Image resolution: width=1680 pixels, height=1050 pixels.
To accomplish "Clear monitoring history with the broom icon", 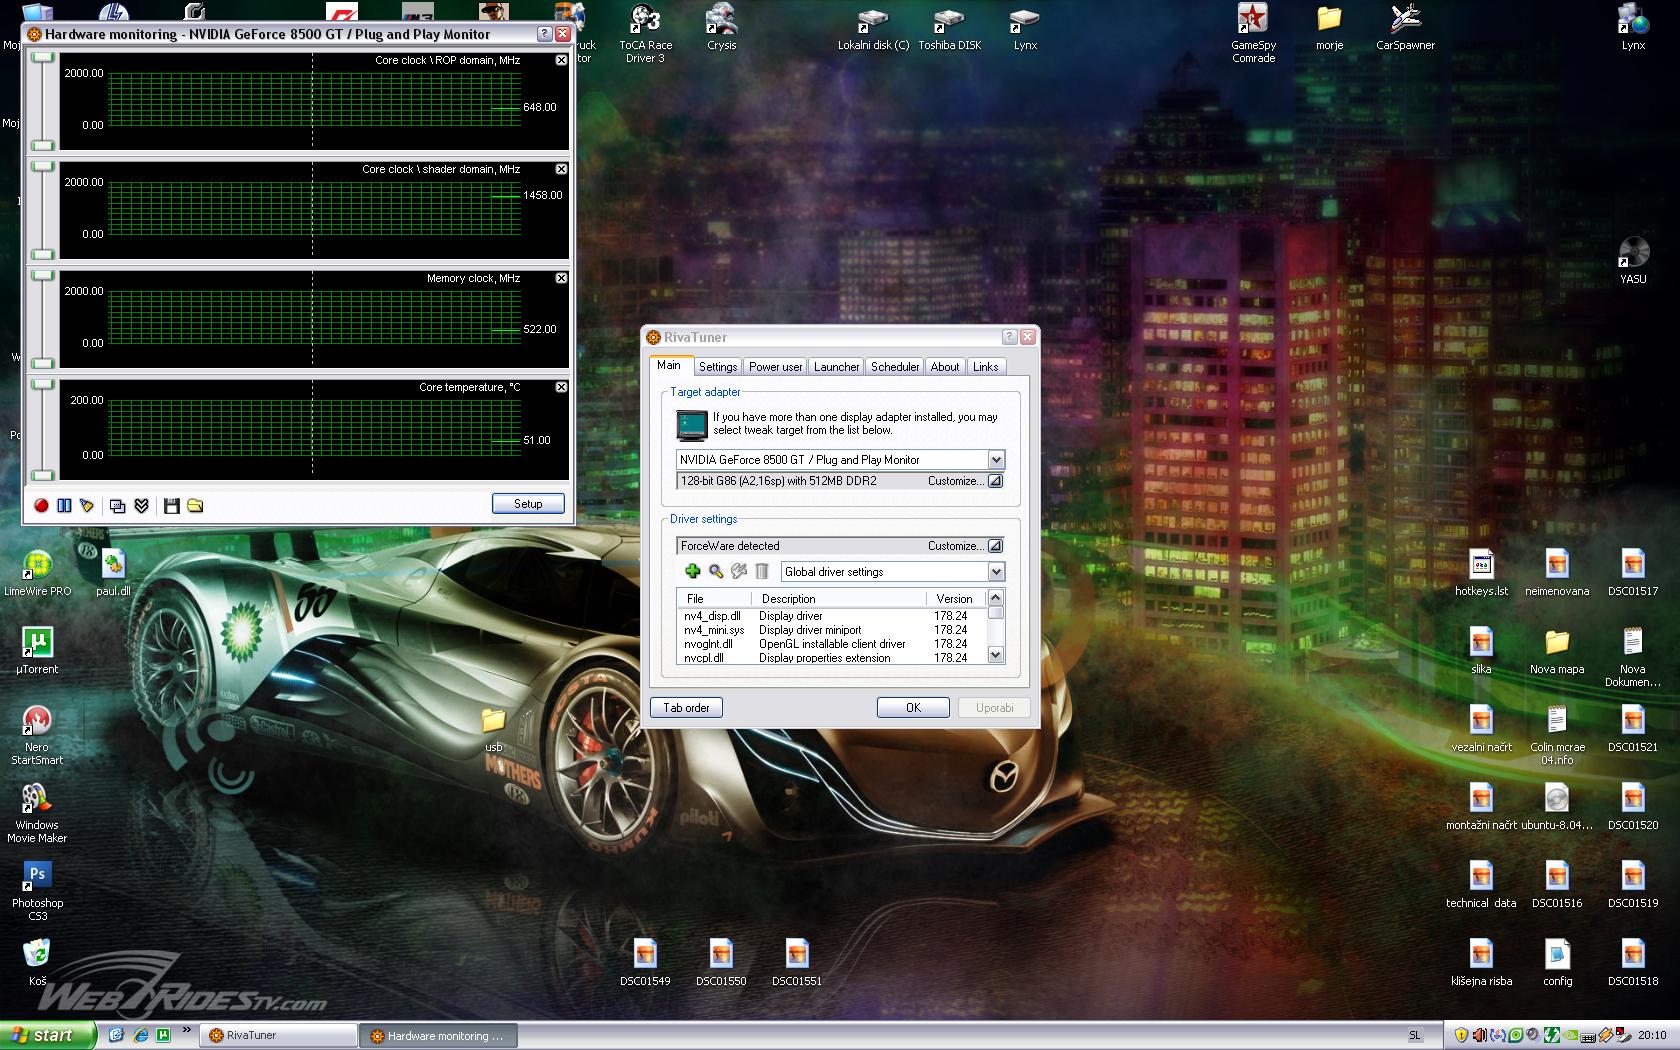I will coord(87,506).
